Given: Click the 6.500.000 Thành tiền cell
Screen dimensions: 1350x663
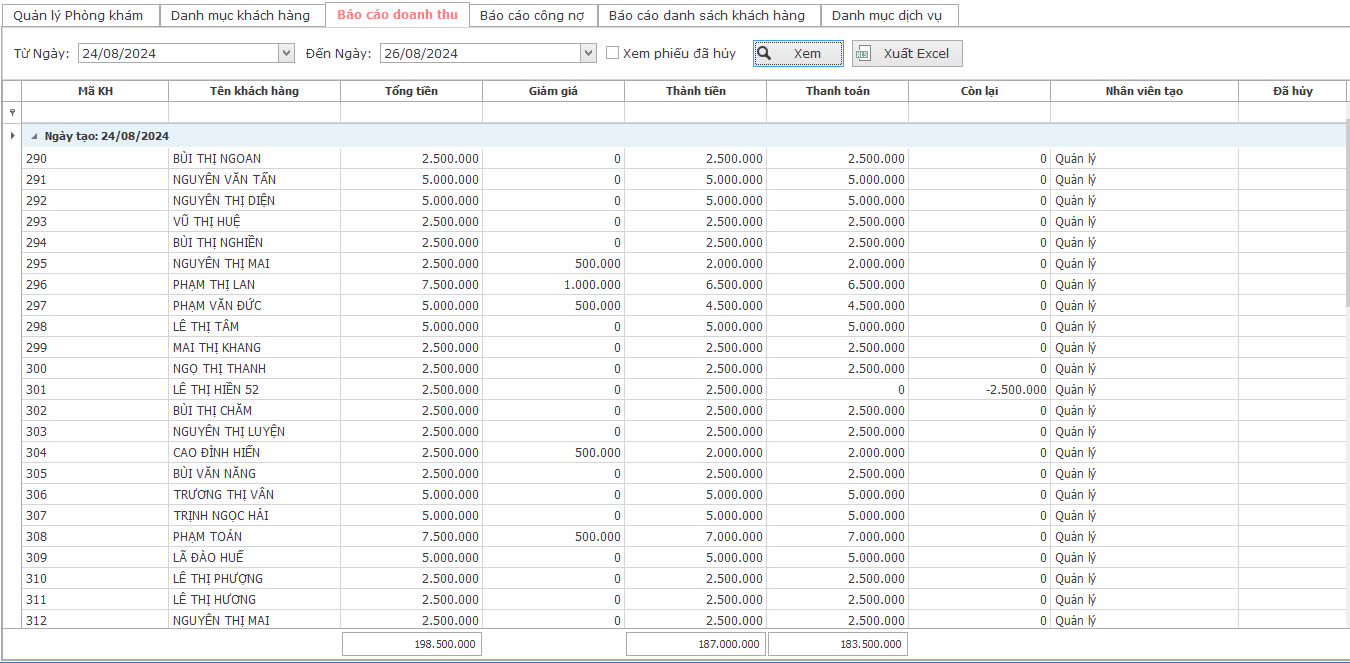Looking at the screenshot, I should tap(695, 284).
